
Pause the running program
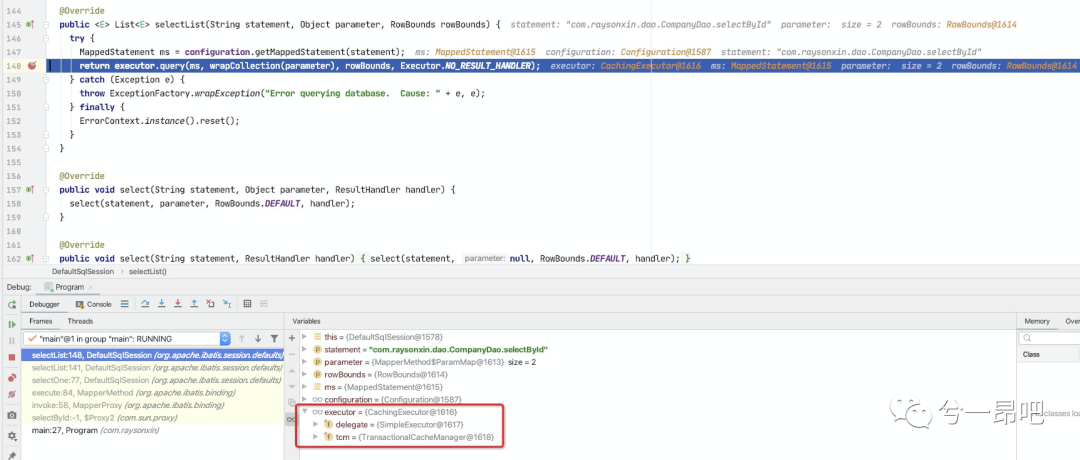(12, 341)
